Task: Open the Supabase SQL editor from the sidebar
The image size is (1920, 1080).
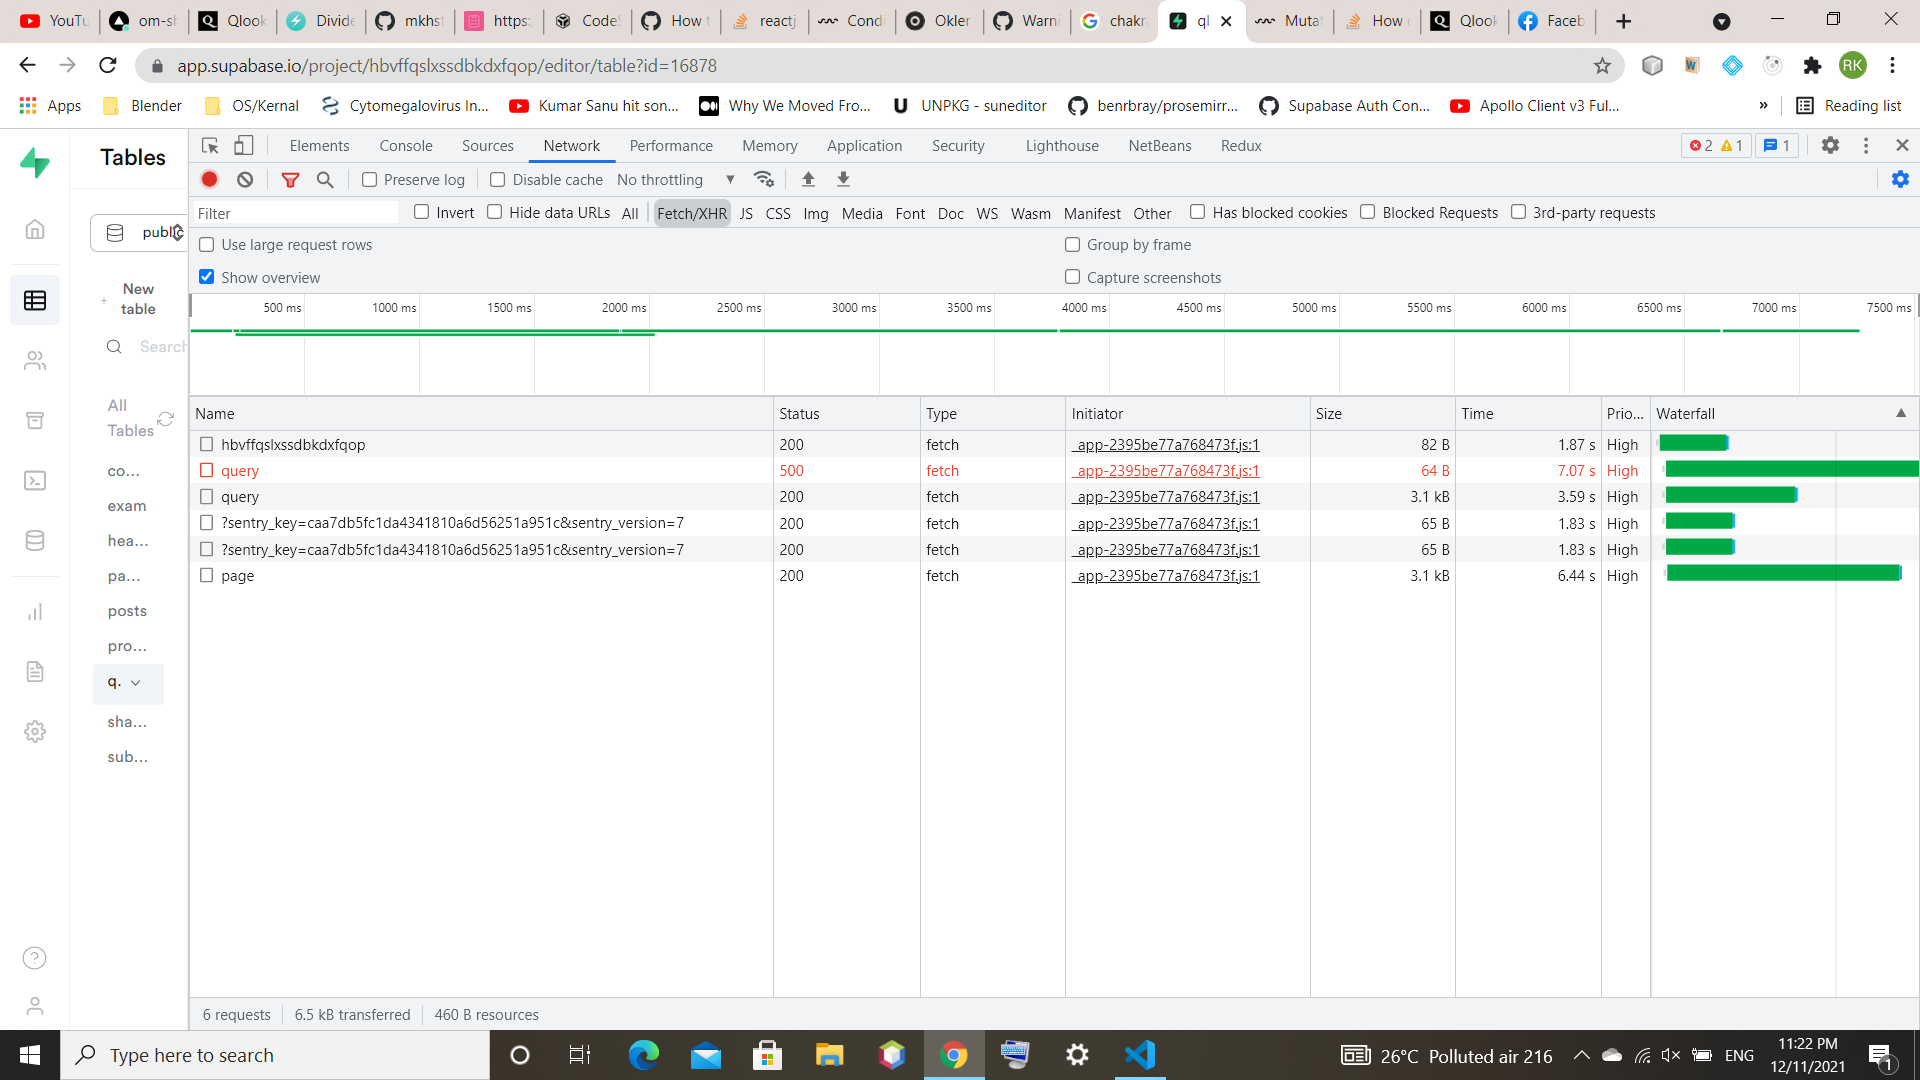Action: pos(35,480)
